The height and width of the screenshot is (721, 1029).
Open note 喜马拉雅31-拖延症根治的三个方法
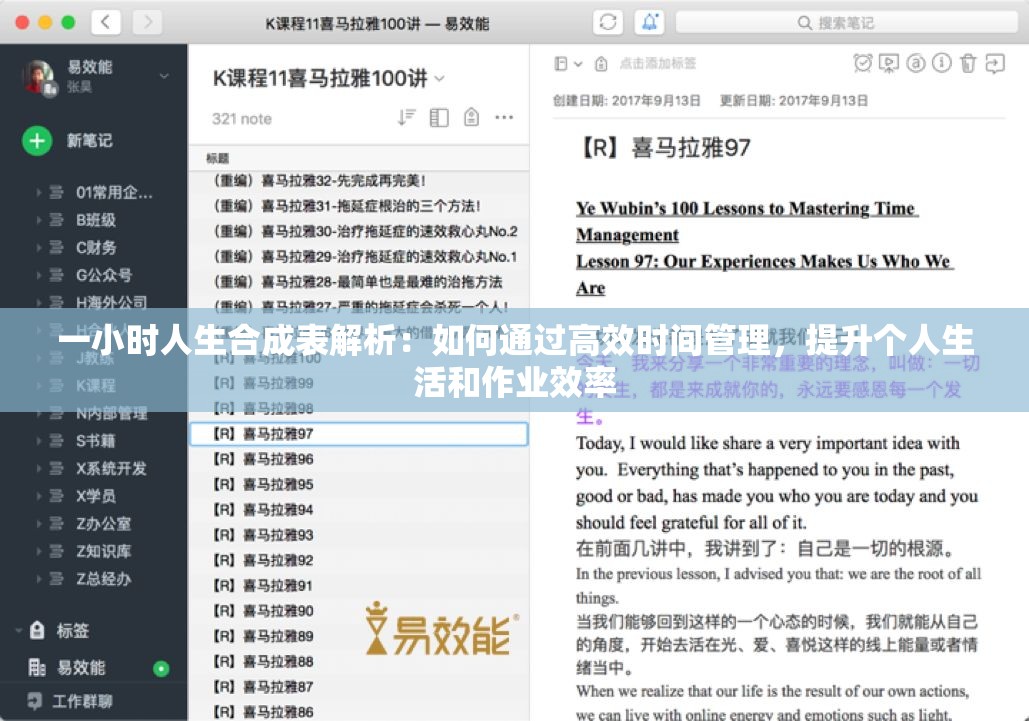[x=358, y=206]
